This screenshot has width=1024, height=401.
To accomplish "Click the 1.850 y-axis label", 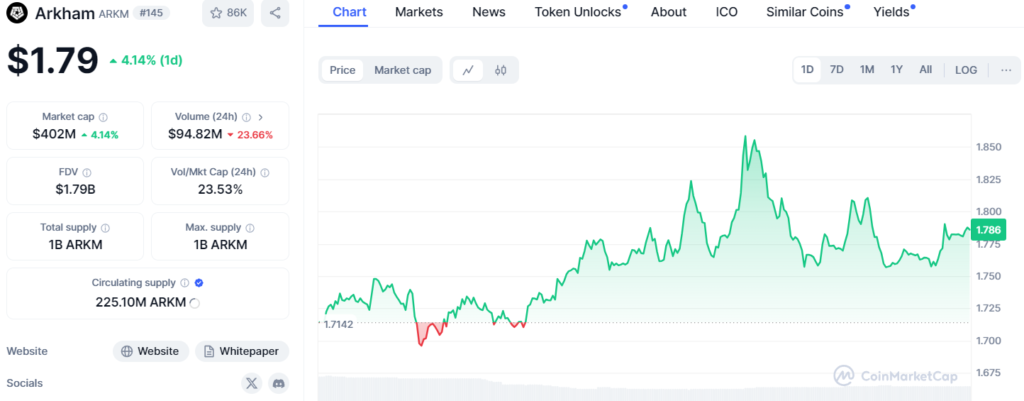I will pyautogui.click(x=989, y=147).
